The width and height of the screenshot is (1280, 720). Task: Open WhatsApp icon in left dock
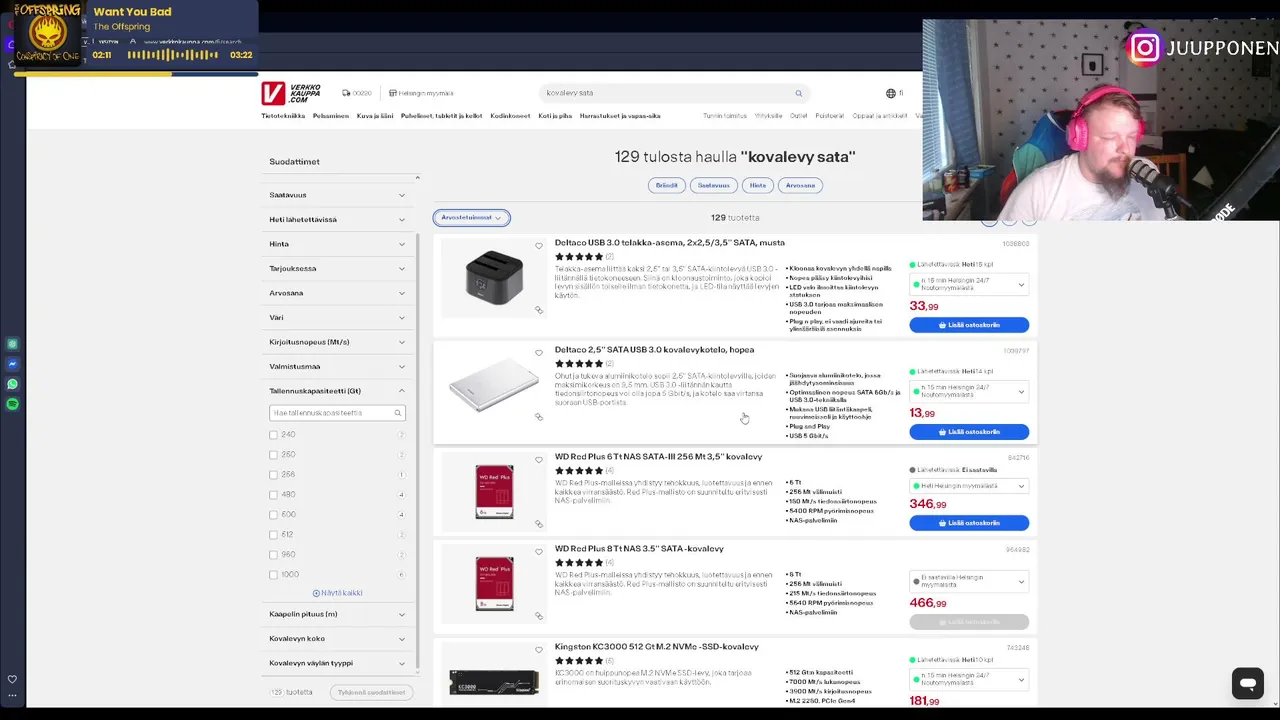click(x=12, y=384)
